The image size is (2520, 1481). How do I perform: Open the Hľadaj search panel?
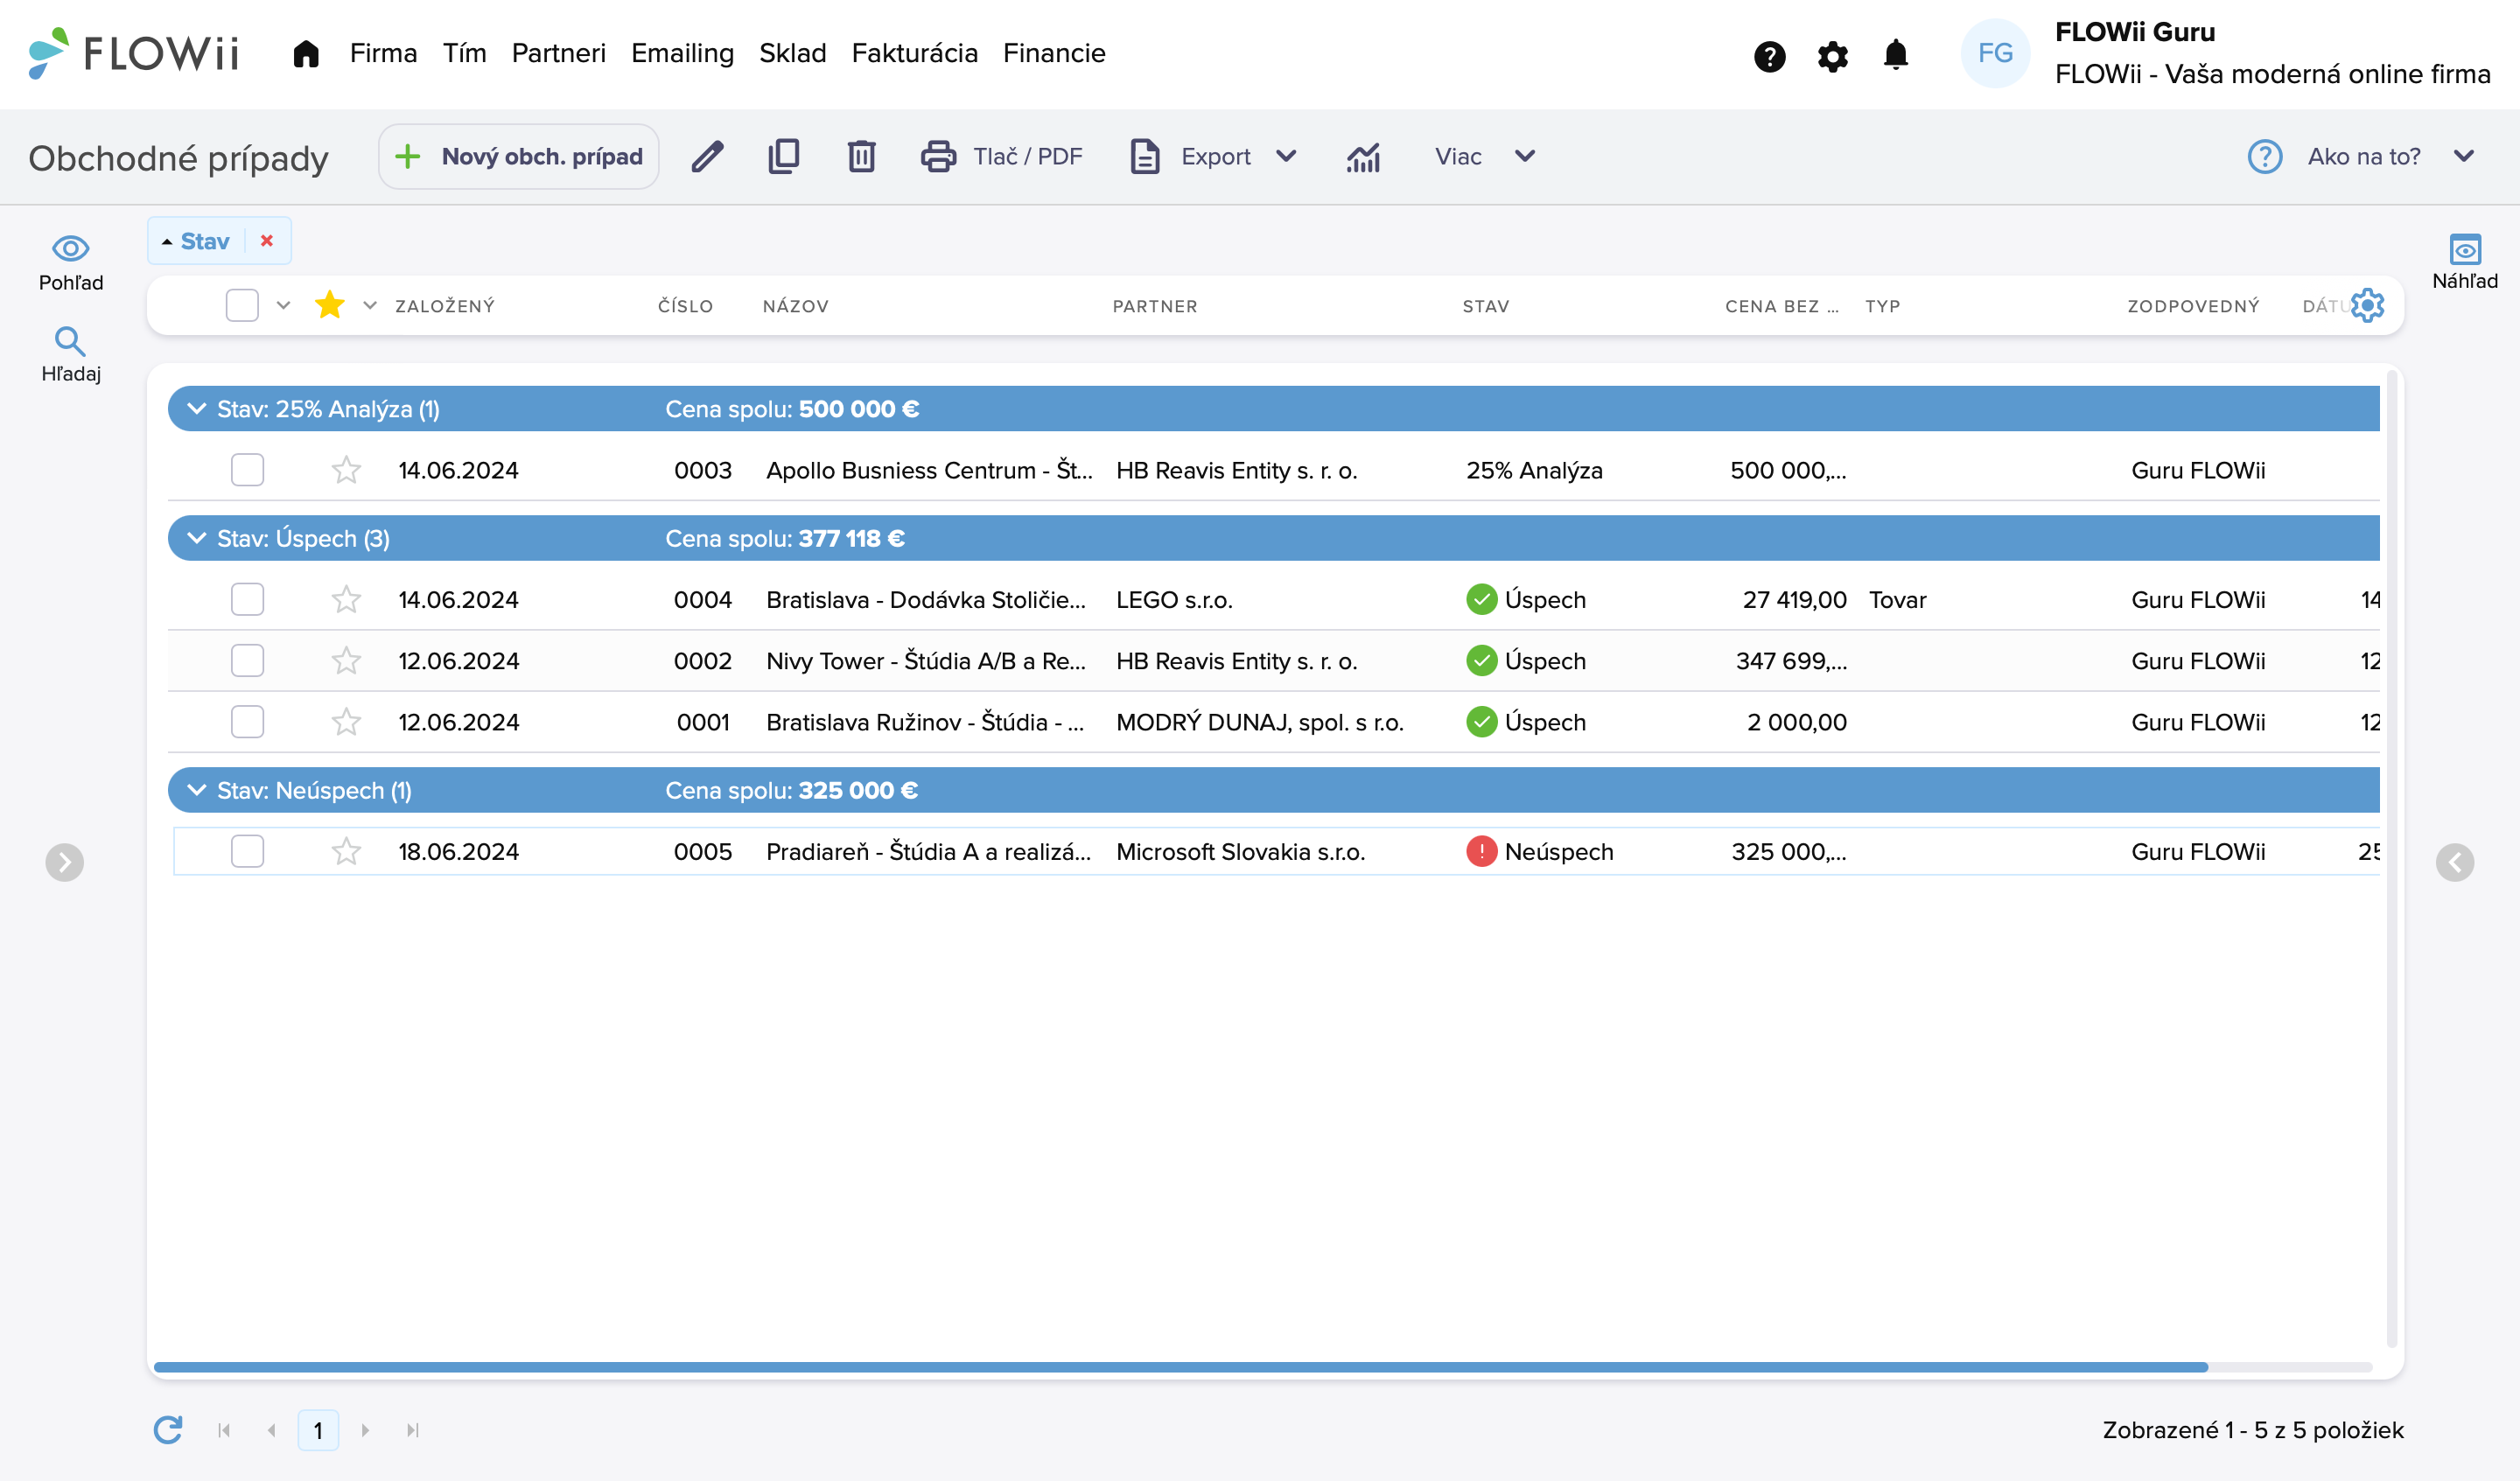(x=71, y=355)
